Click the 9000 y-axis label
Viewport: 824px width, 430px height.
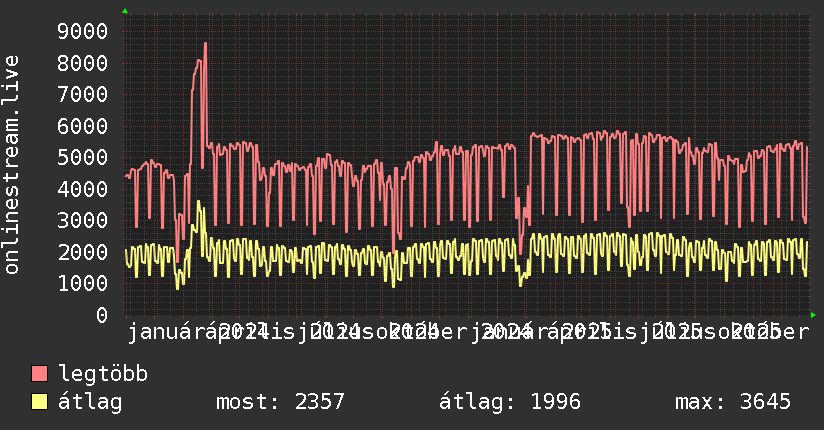[x=83, y=32]
